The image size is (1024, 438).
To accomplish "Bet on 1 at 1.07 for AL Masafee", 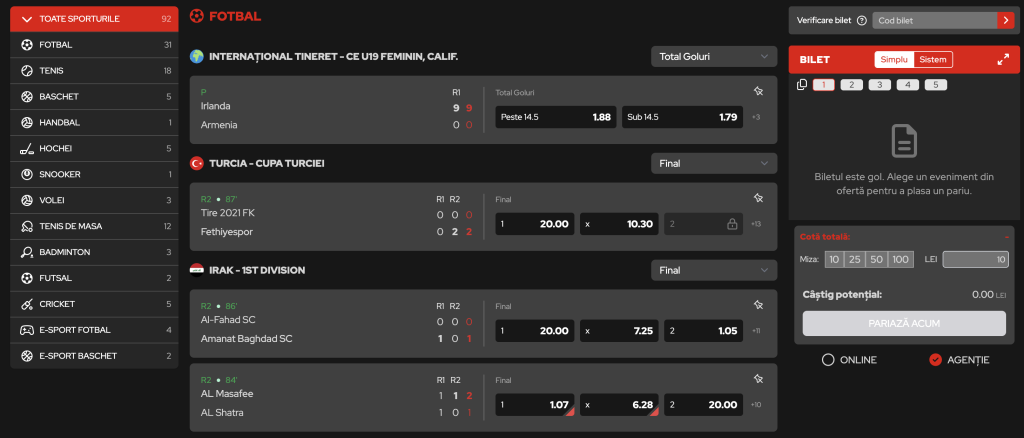I will click(535, 405).
